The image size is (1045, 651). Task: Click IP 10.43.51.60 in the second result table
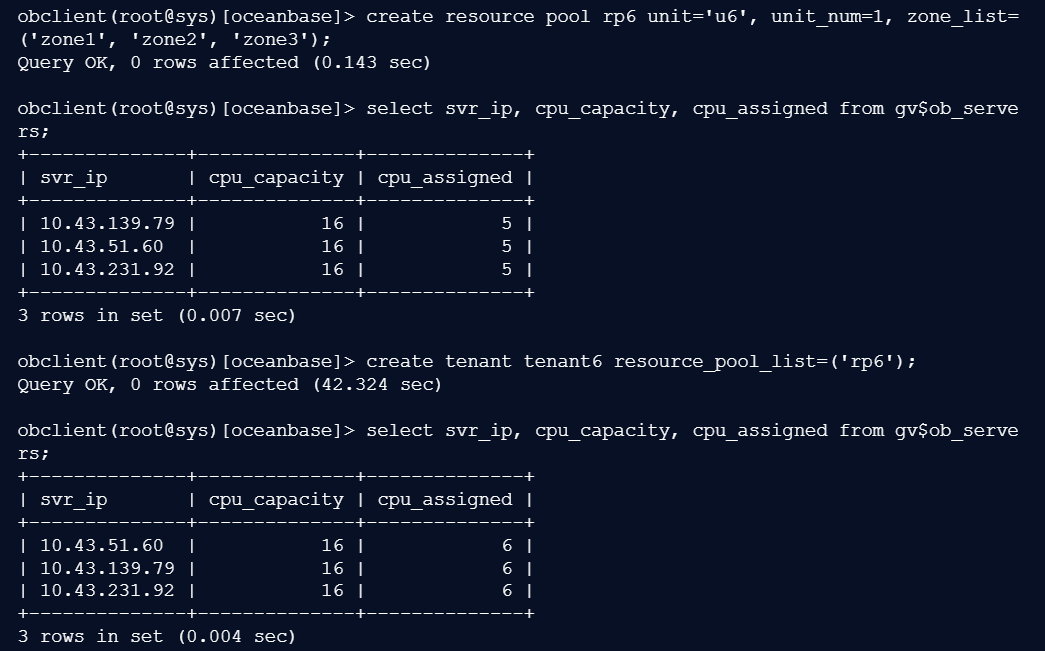tap(101, 545)
